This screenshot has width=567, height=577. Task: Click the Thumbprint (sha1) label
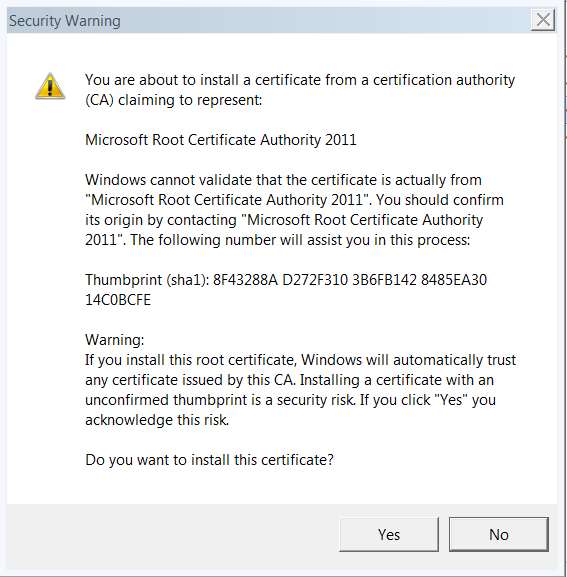click(x=147, y=280)
